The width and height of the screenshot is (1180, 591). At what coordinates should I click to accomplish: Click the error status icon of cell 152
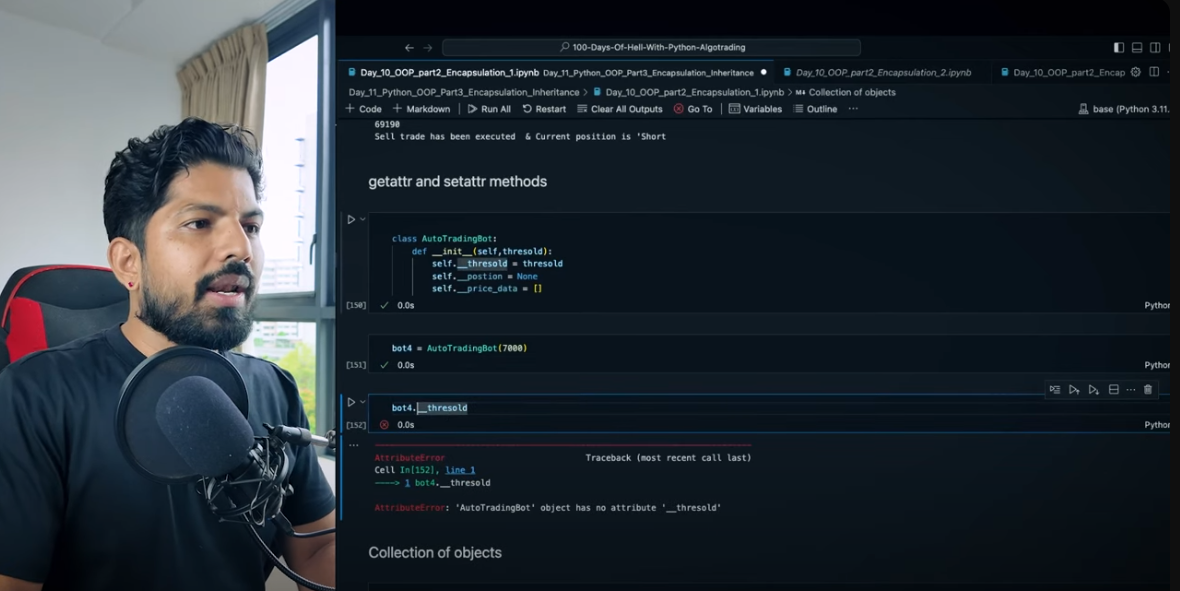[x=384, y=425]
